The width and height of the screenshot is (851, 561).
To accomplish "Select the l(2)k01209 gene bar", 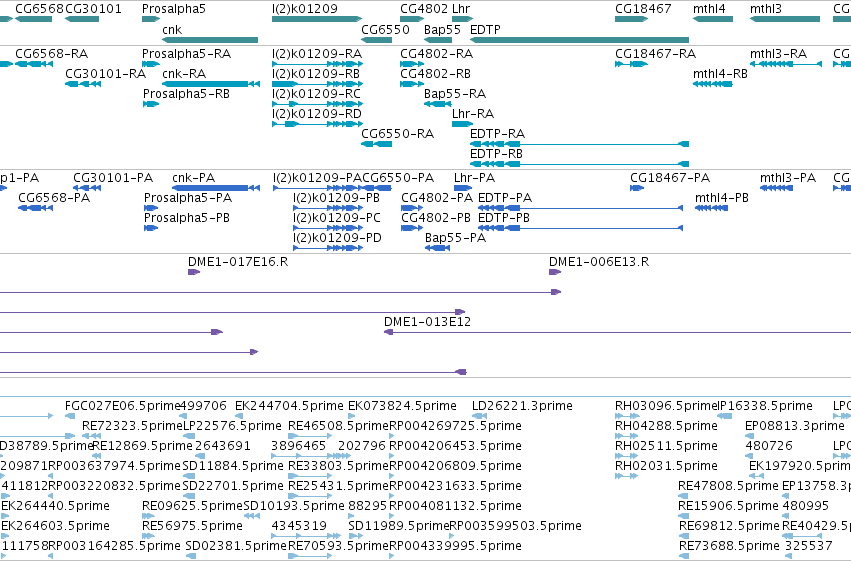I will pyautogui.click(x=317, y=19).
